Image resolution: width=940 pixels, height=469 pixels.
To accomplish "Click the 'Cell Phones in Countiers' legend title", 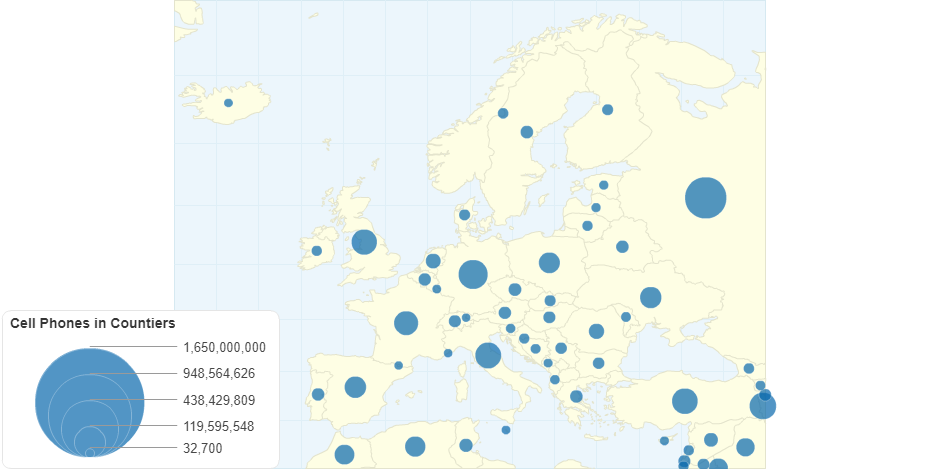I will [93, 323].
